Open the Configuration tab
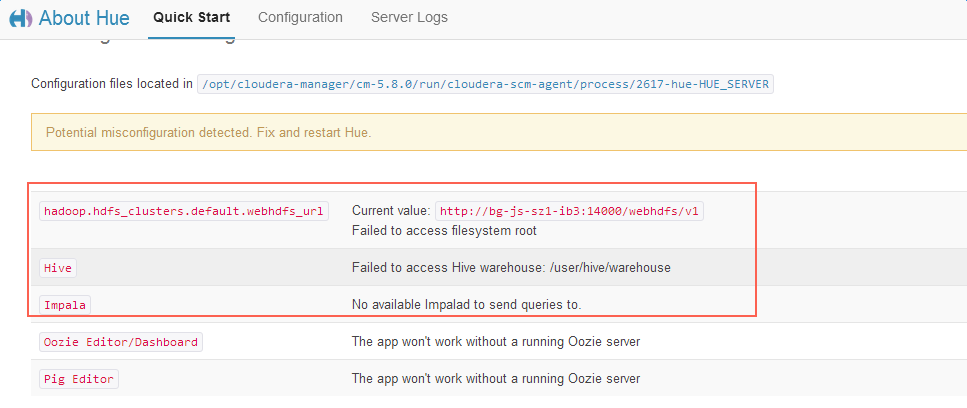 [300, 18]
